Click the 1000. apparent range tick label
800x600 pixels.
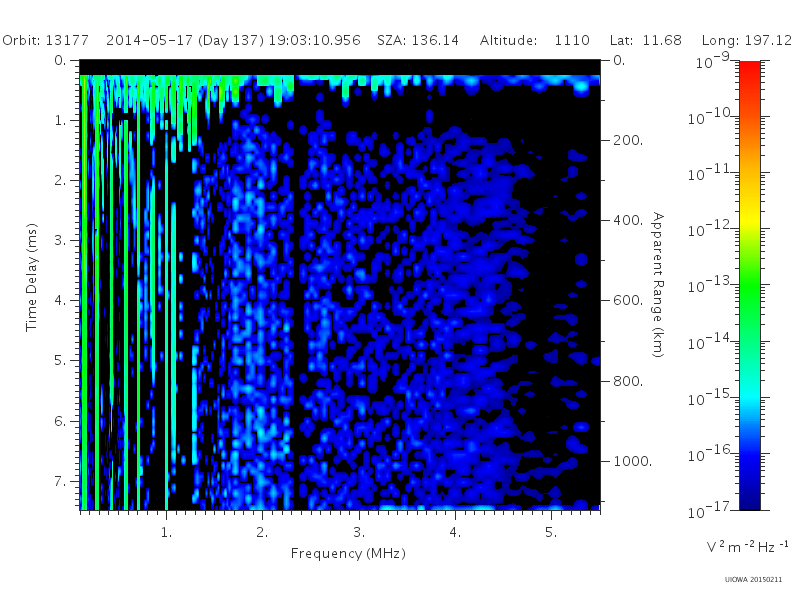click(632, 461)
